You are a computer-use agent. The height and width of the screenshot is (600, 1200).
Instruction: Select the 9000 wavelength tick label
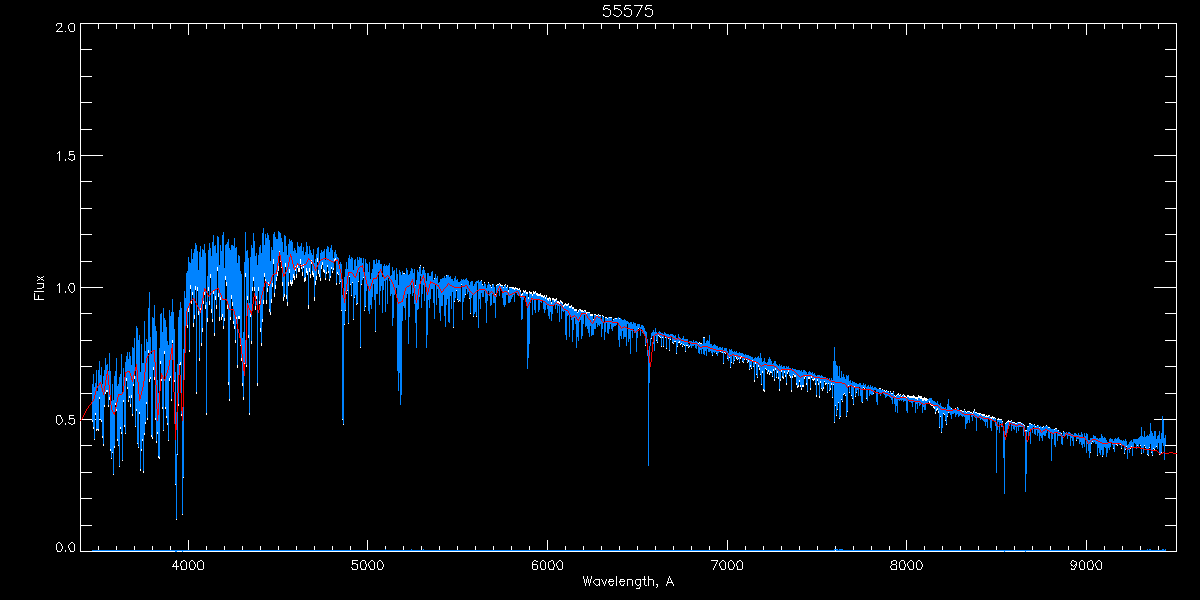click(x=1087, y=563)
